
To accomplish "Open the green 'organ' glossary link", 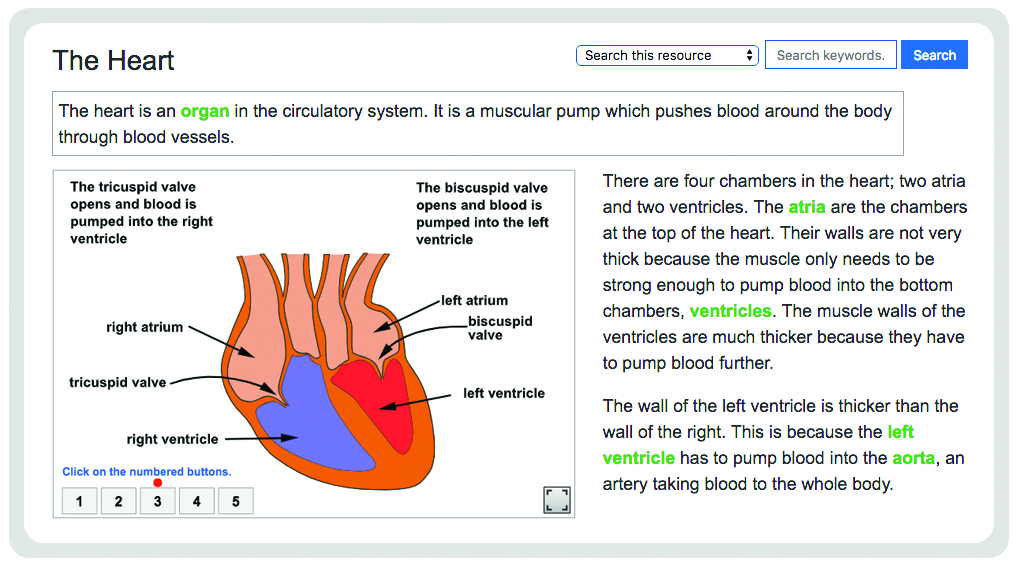I will click(x=205, y=111).
